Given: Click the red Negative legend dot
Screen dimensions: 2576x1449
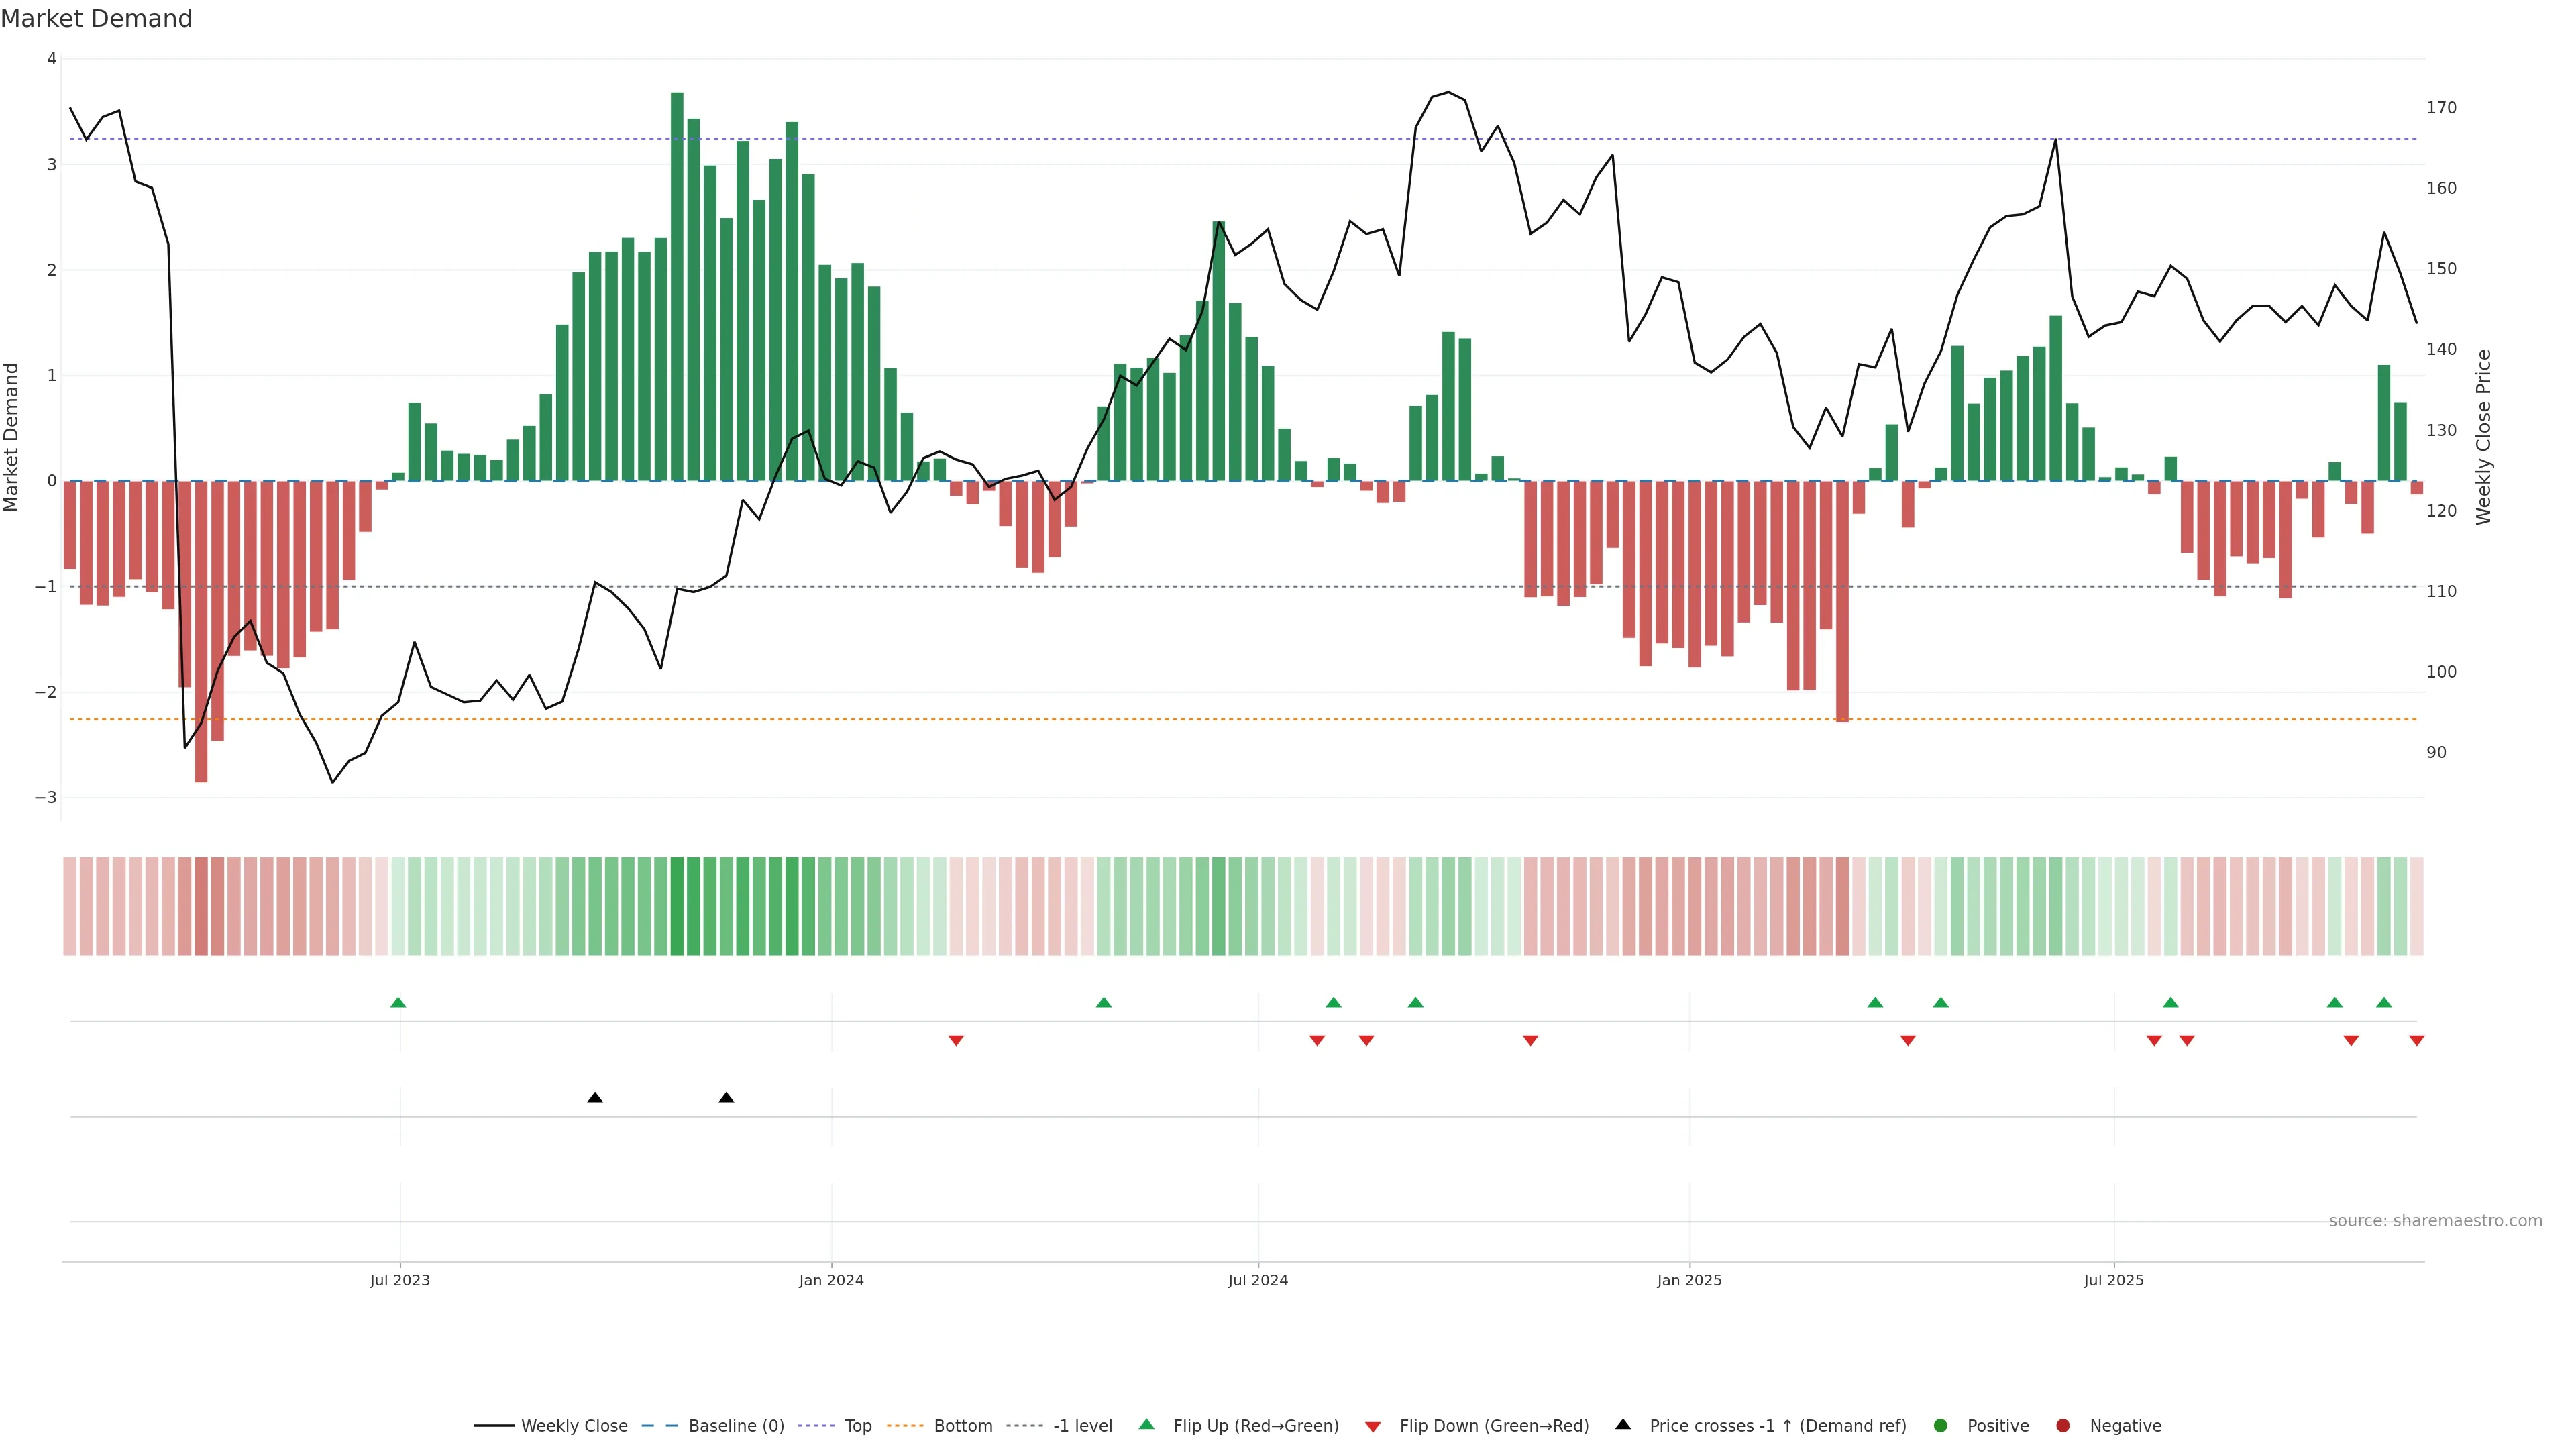Looking at the screenshot, I should (2063, 1426).
